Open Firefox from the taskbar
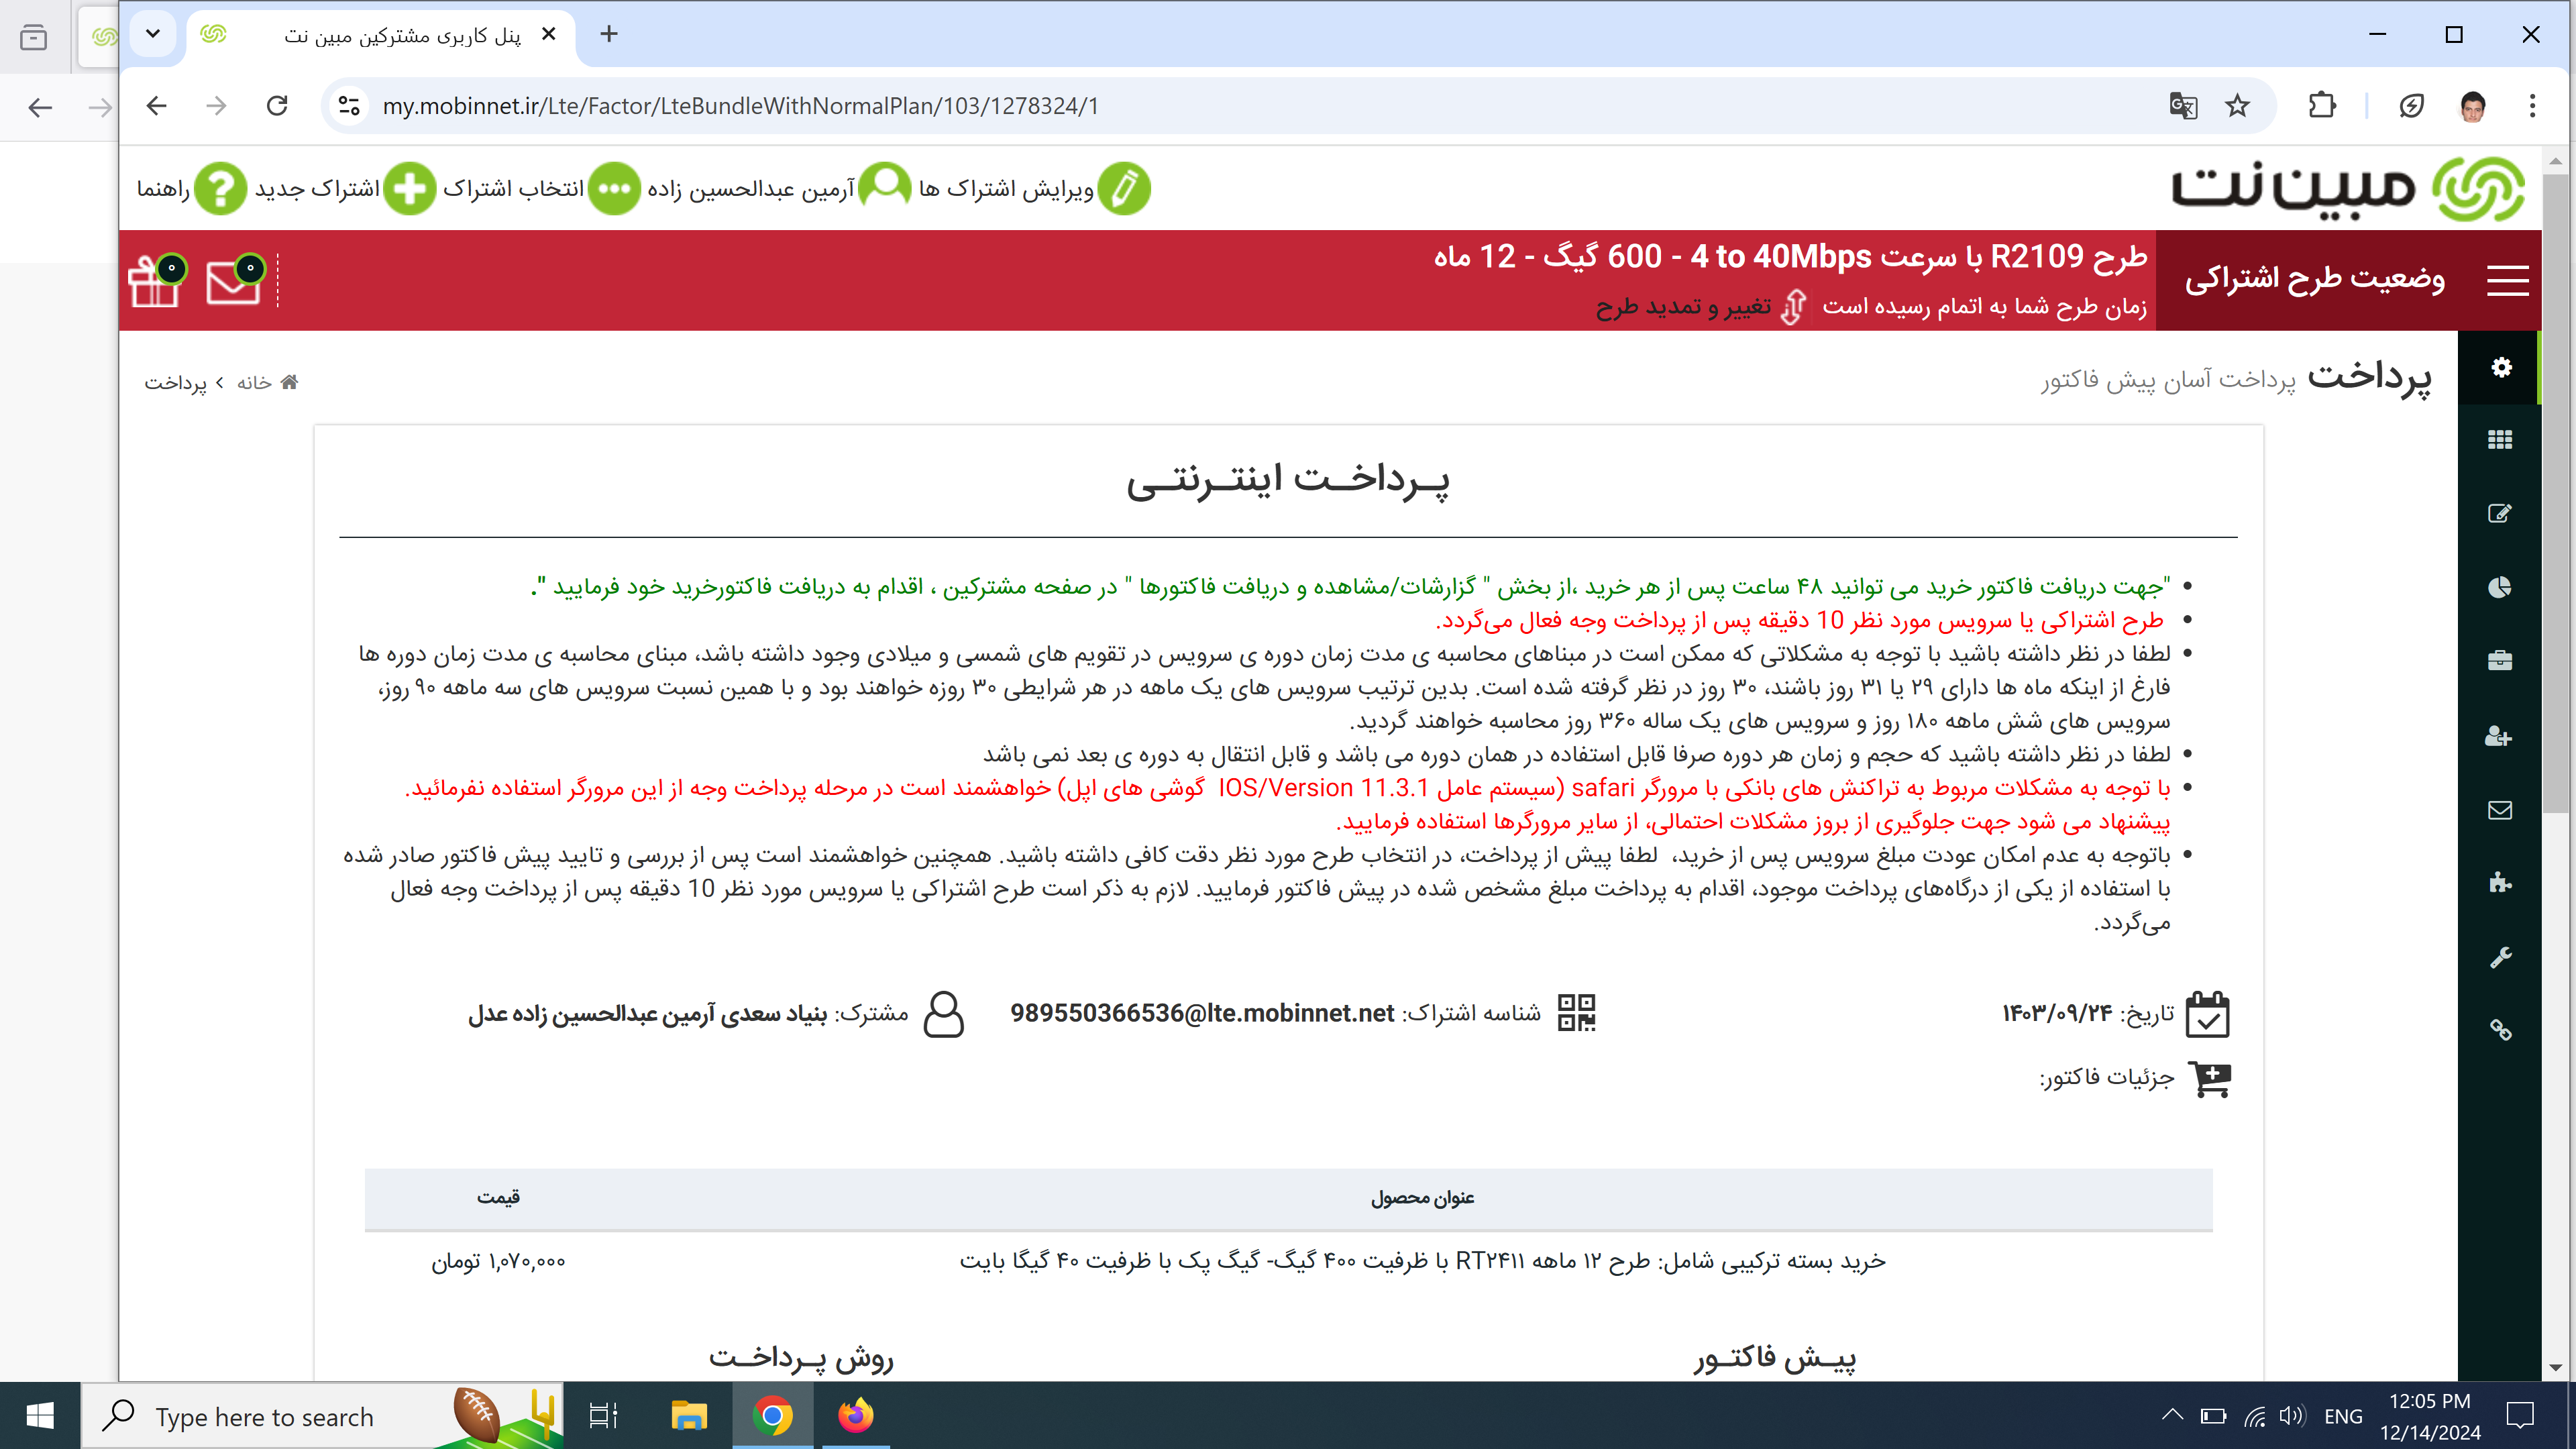This screenshot has width=2576, height=1449. tap(856, 1416)
